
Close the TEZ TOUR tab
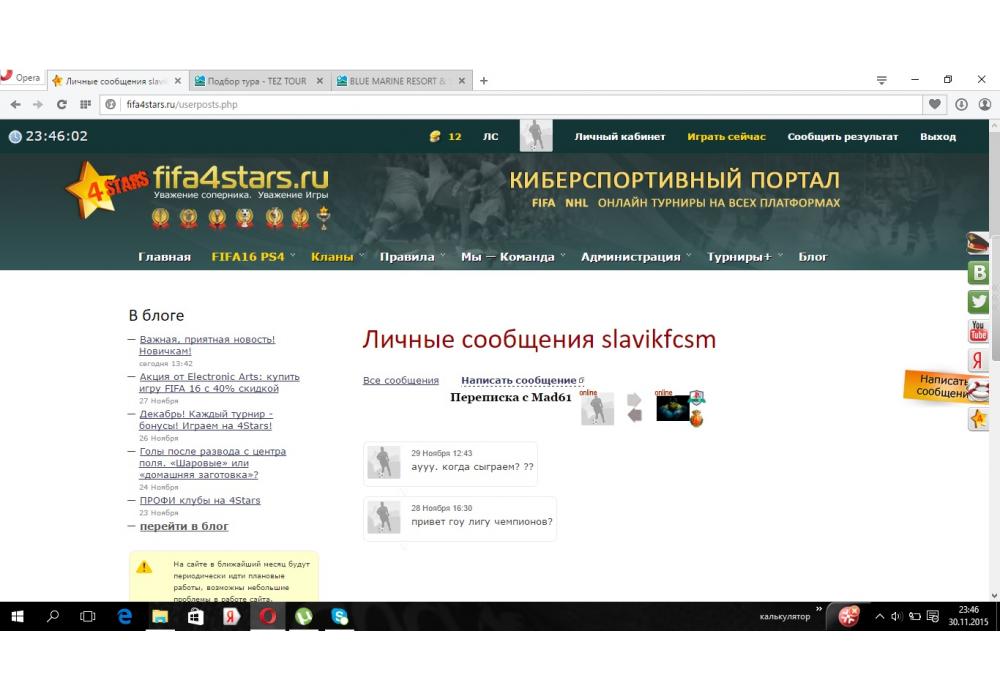coord(320,81)
